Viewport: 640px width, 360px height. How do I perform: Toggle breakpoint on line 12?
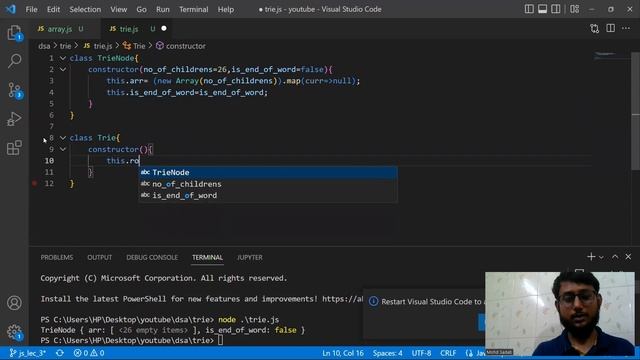point(35,184)
